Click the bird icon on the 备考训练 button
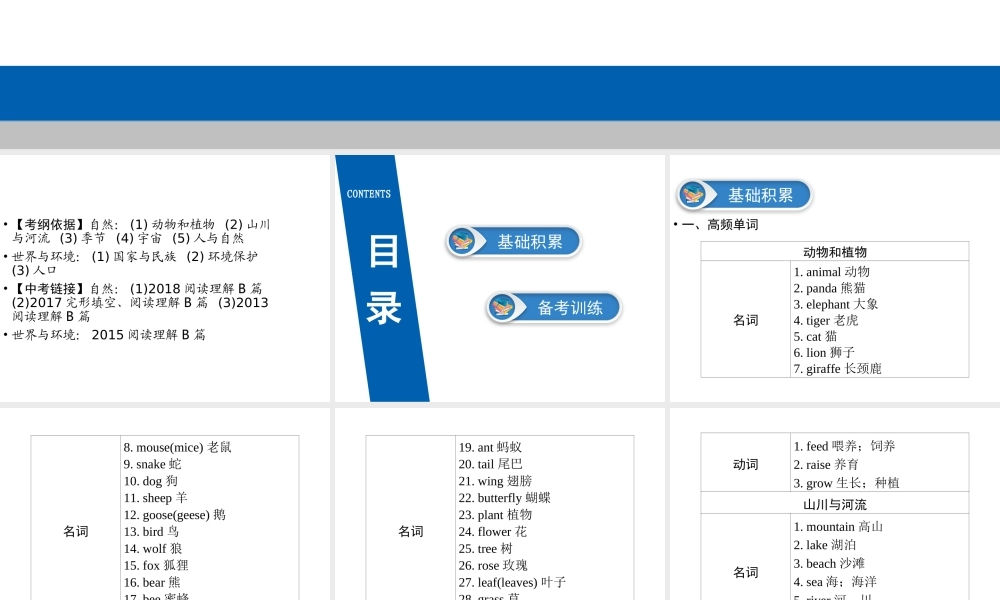Image resolution: width=1000 pixels, height=600 pixels. 502,307
